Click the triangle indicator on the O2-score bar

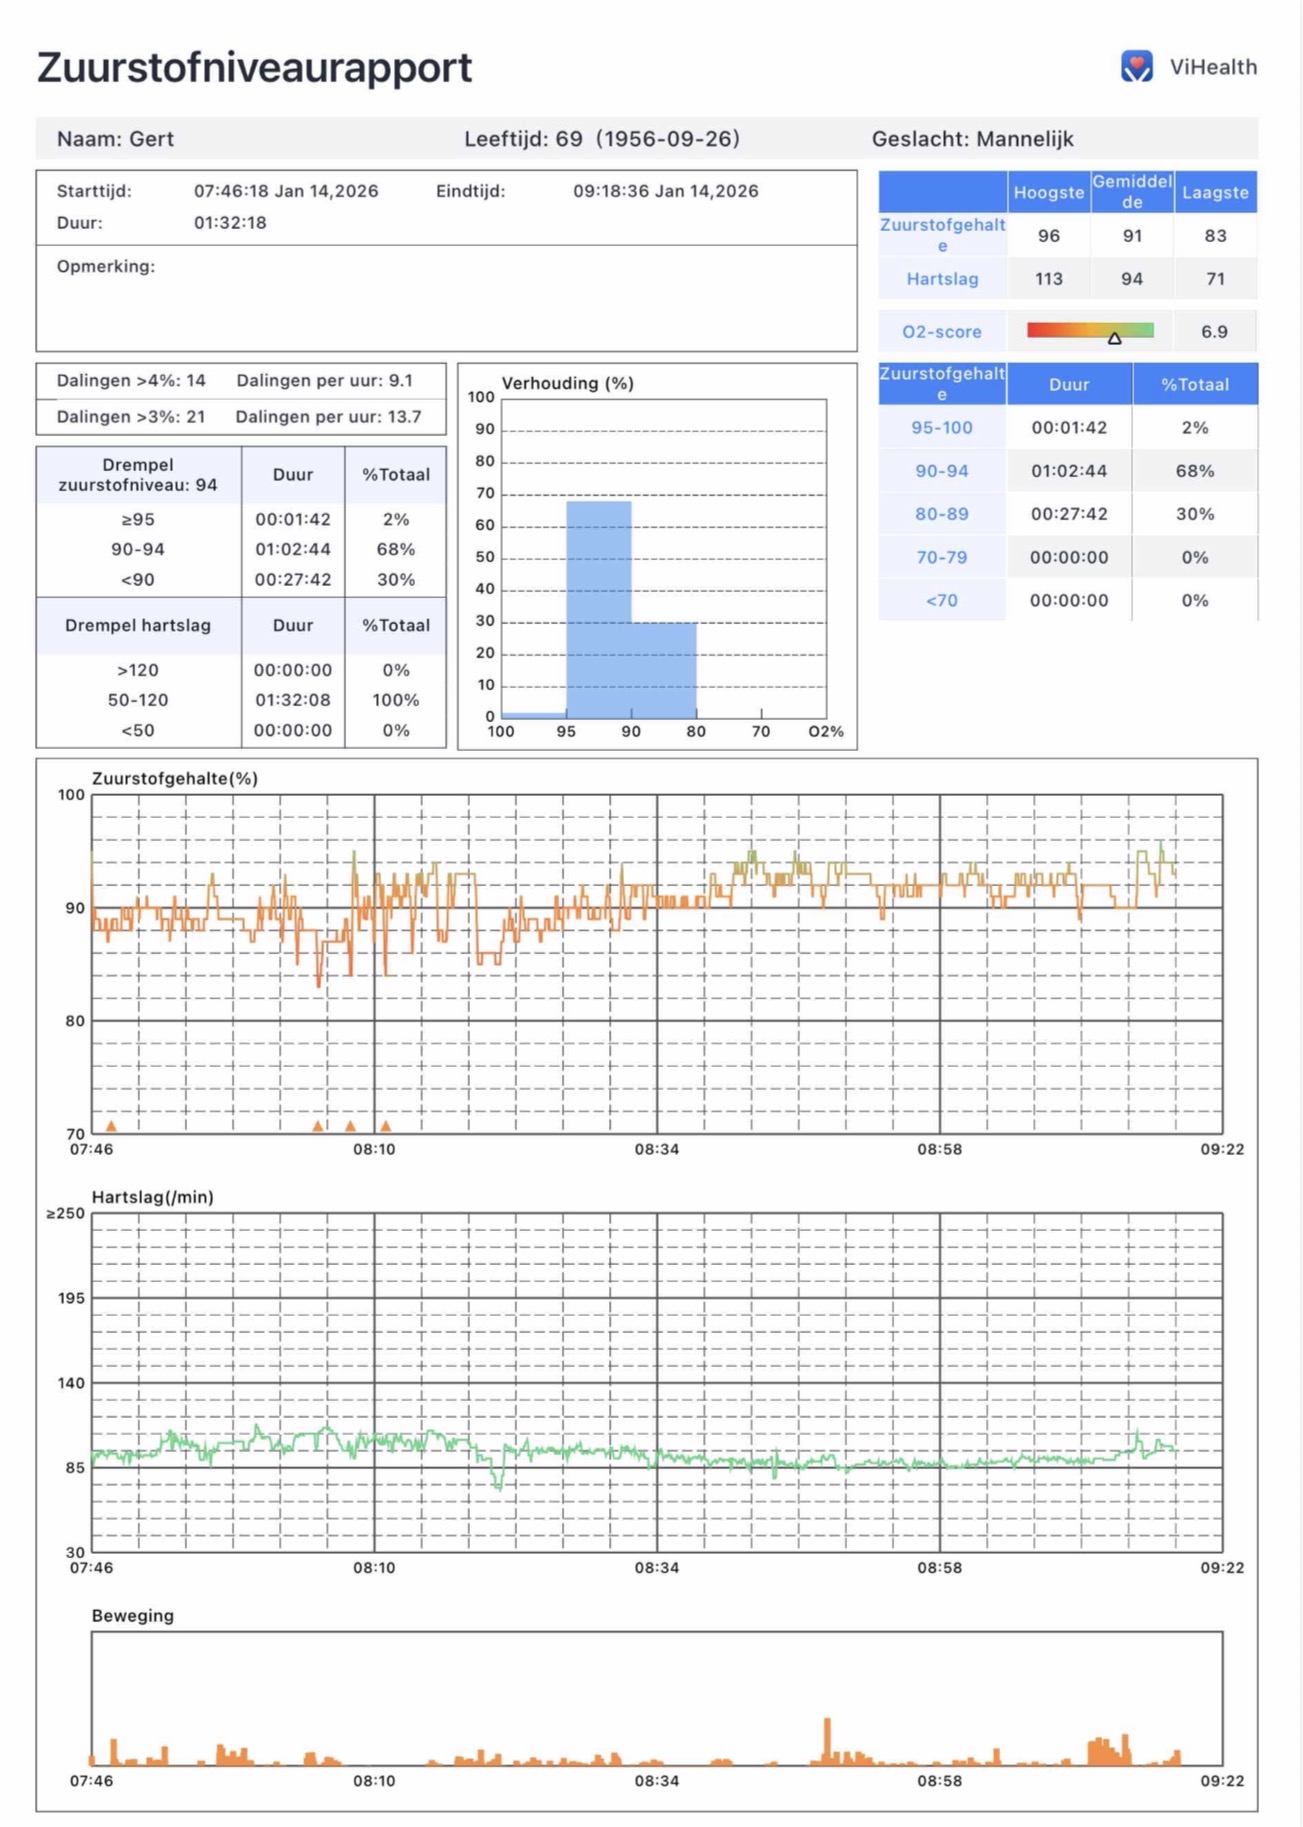click(x=1114, y=339)
